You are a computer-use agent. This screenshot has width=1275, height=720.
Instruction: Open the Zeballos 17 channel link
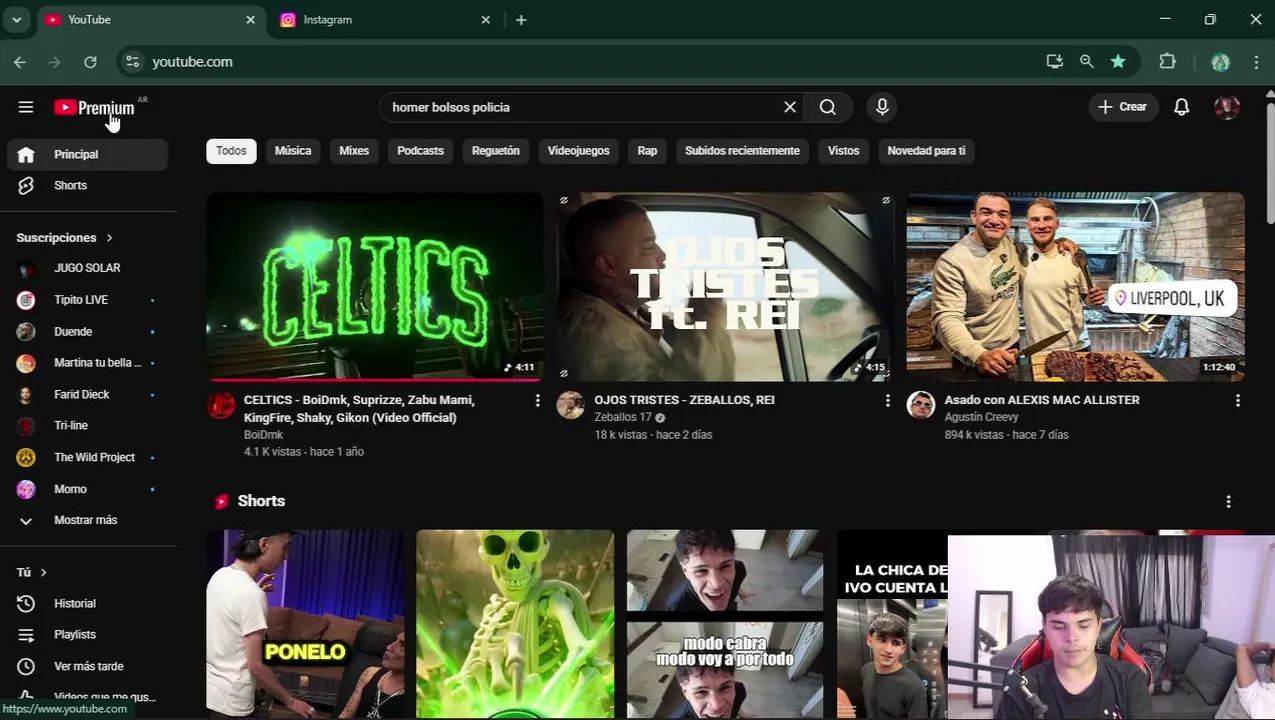(623, 417)
